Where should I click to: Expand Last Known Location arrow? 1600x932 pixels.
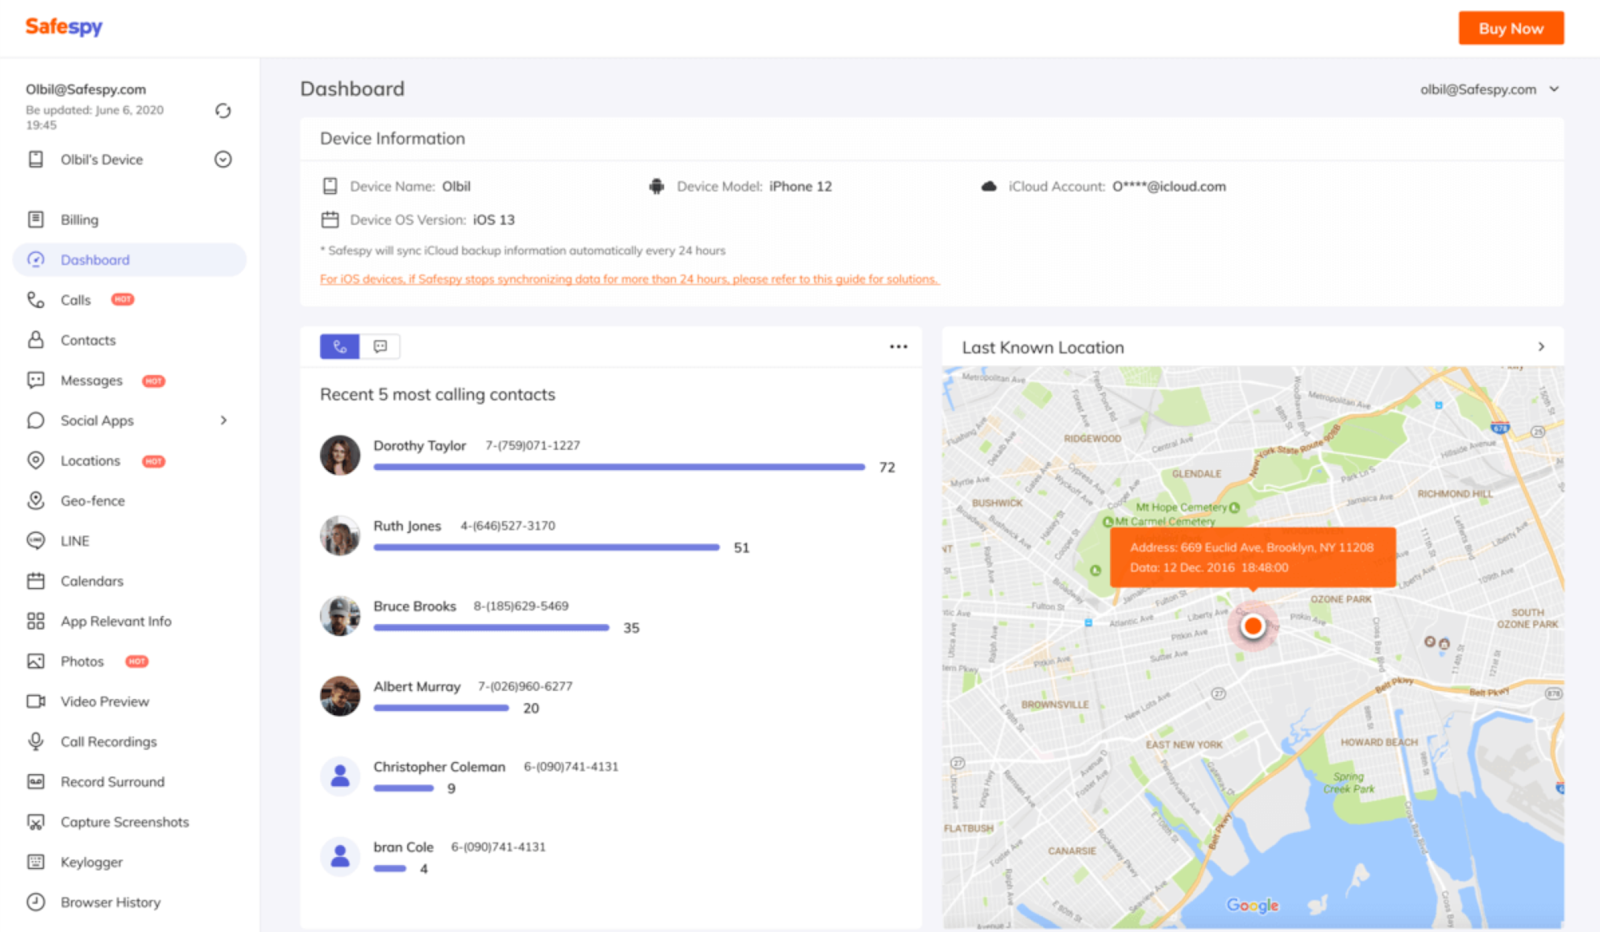point(1541,347)
